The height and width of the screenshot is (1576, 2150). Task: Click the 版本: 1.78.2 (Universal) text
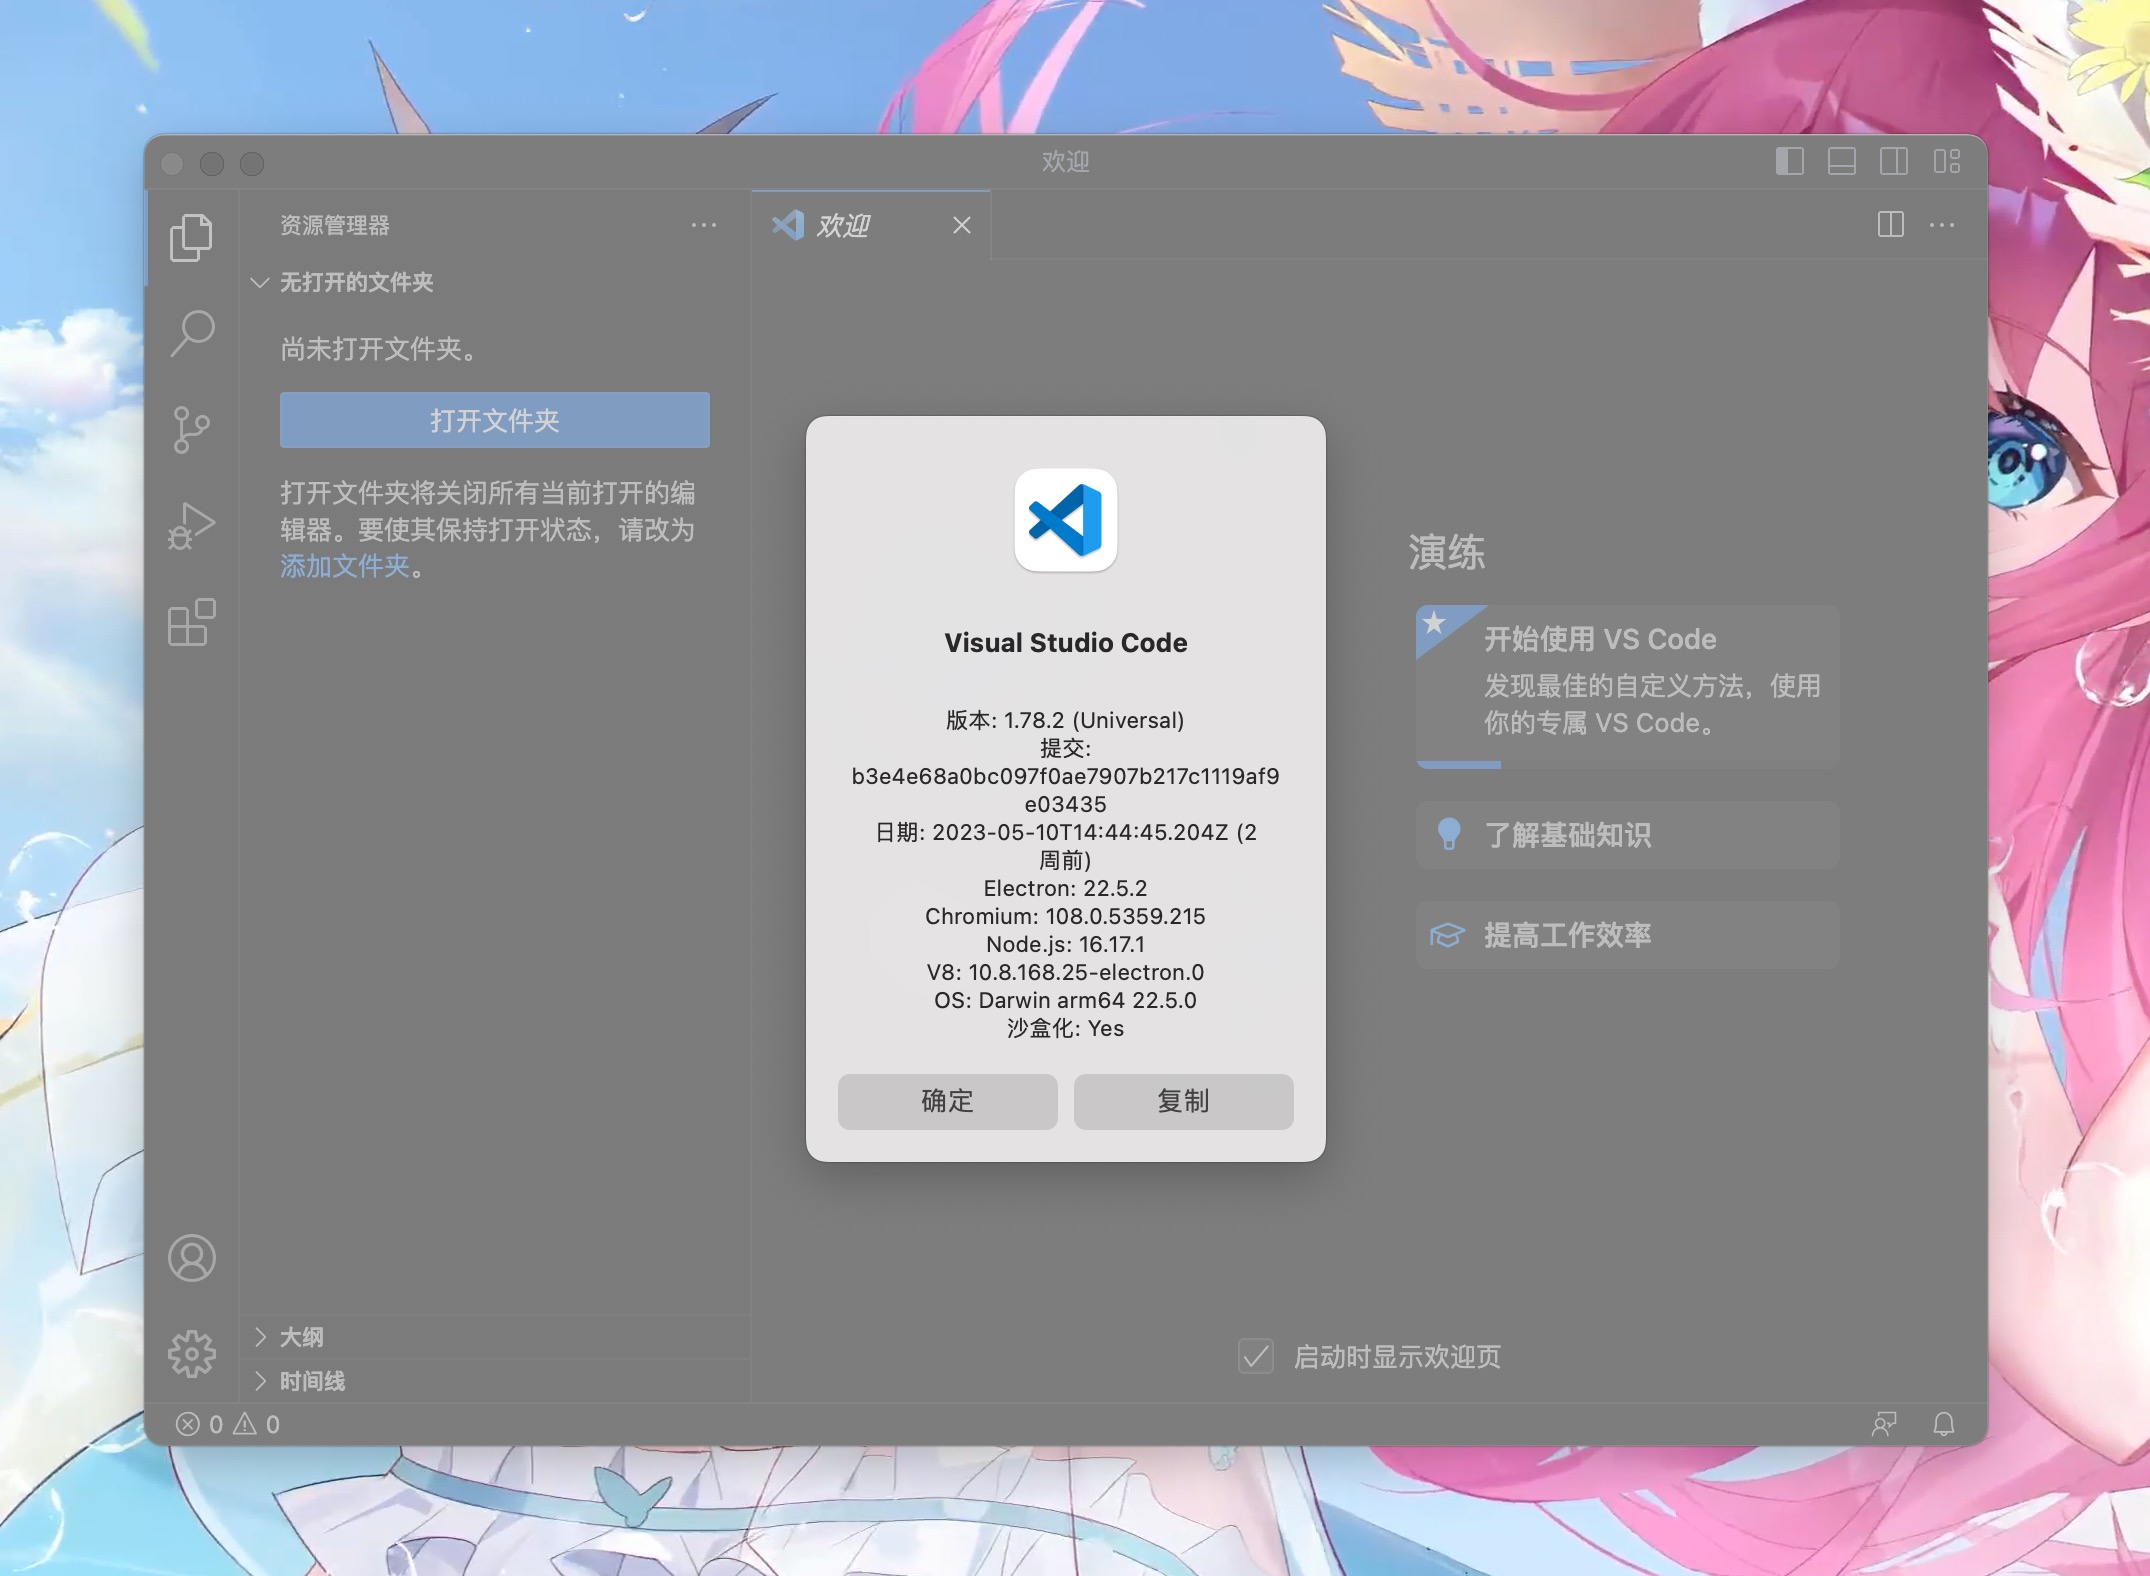pos(1065,720)
